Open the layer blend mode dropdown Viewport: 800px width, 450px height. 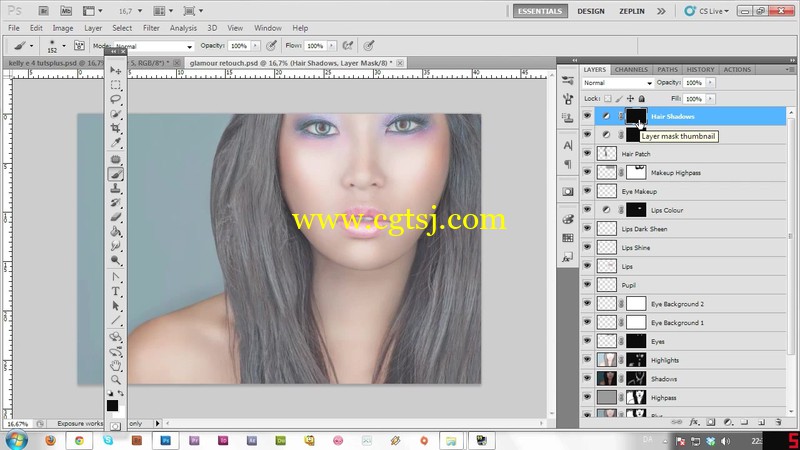coord(617,83)
